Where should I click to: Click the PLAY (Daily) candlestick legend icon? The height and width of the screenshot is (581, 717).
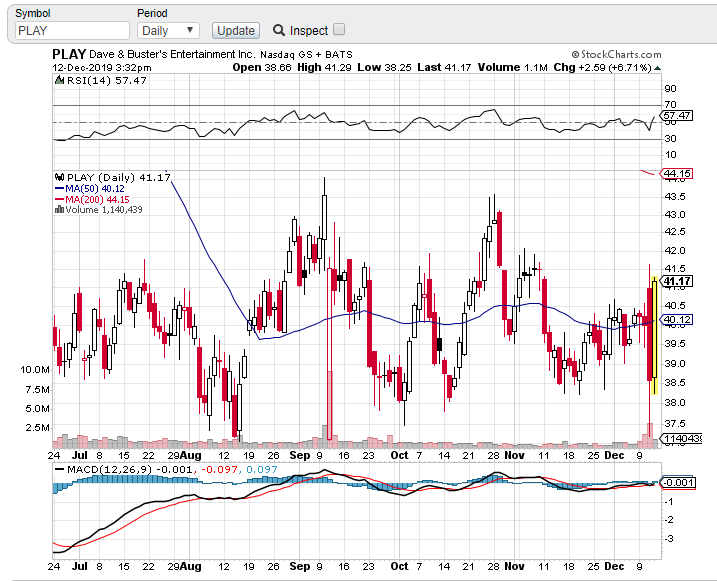click(58, 177)
